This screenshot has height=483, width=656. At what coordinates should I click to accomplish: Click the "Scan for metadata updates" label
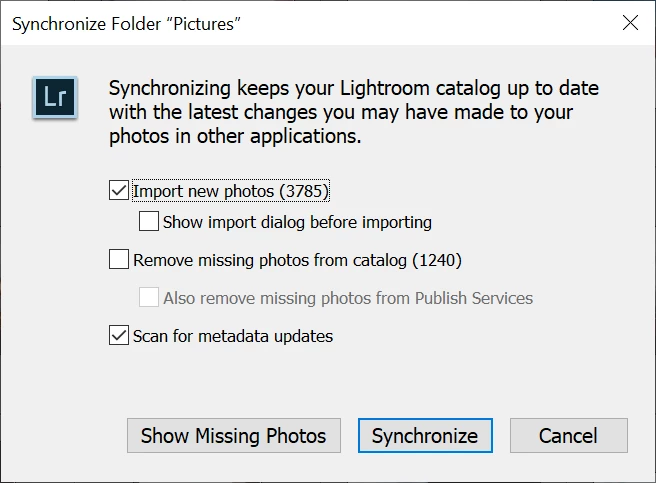[233, 336]
